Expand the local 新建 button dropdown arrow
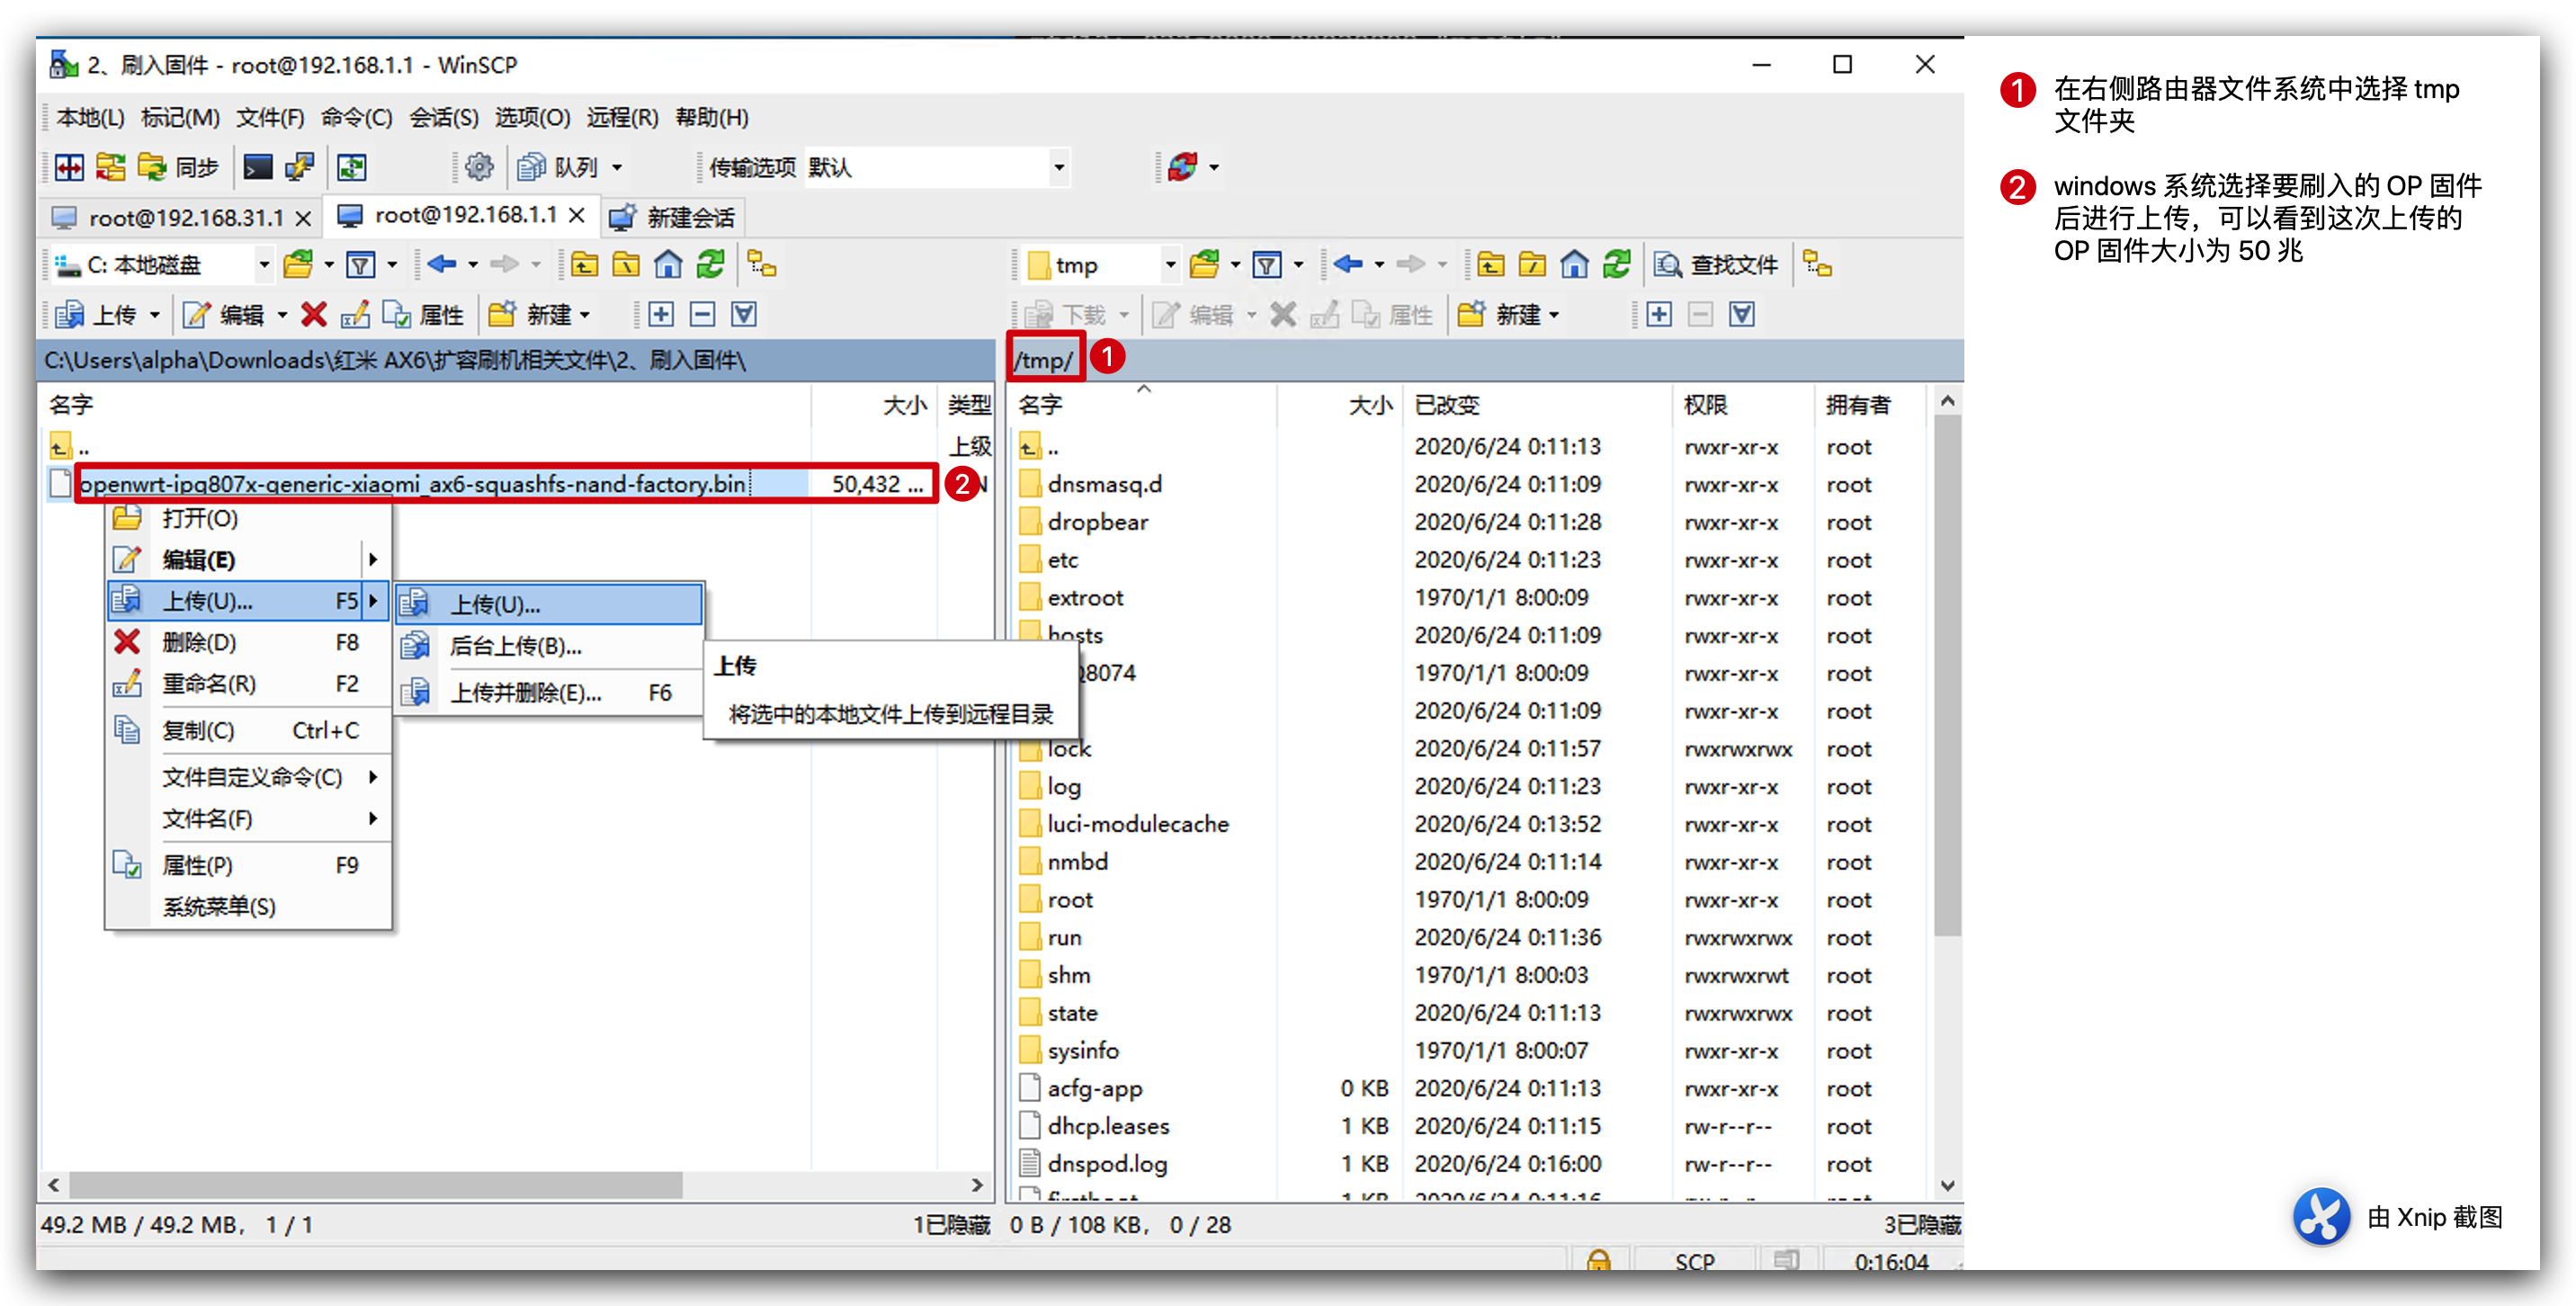Screen dimensions: 2576x1306 tap(585, 316)
